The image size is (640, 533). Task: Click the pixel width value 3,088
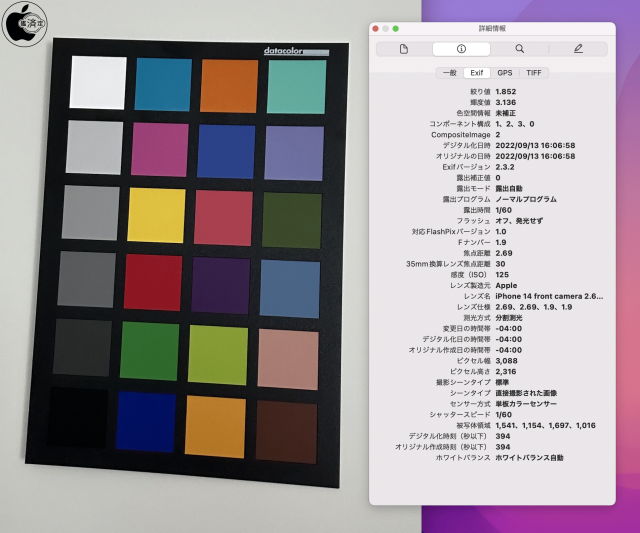(506, 361)
